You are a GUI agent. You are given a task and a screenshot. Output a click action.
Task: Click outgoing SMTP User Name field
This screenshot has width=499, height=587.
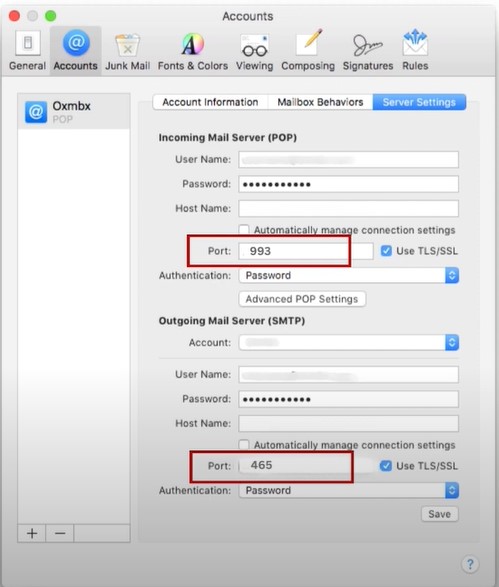349,375
